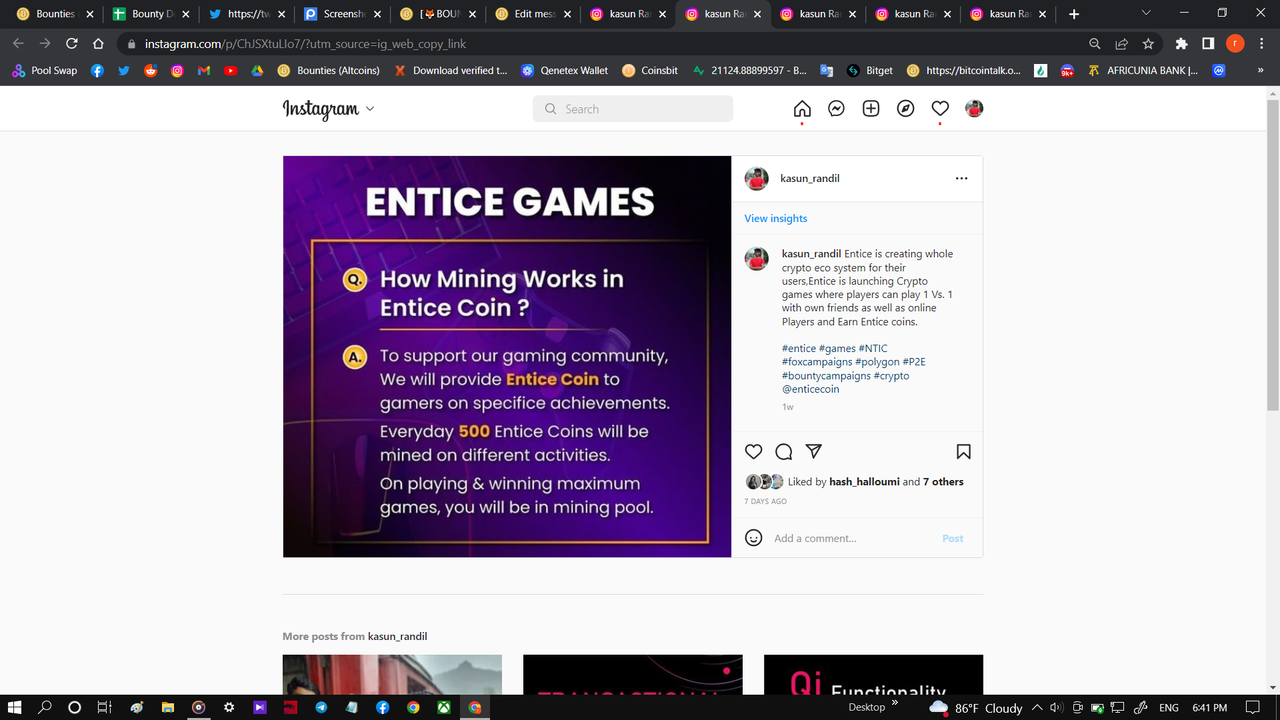Screen dimensions: 1280x720
Task: Open Instagram bookmark icon in bookmarks bar
Action: click(x=177, y=71)
